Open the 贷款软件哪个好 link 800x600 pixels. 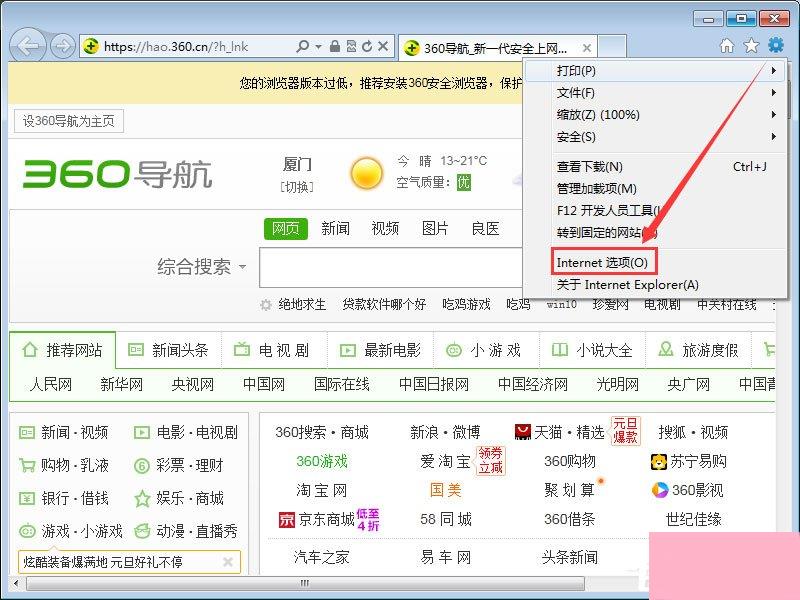tap(384, 305)
